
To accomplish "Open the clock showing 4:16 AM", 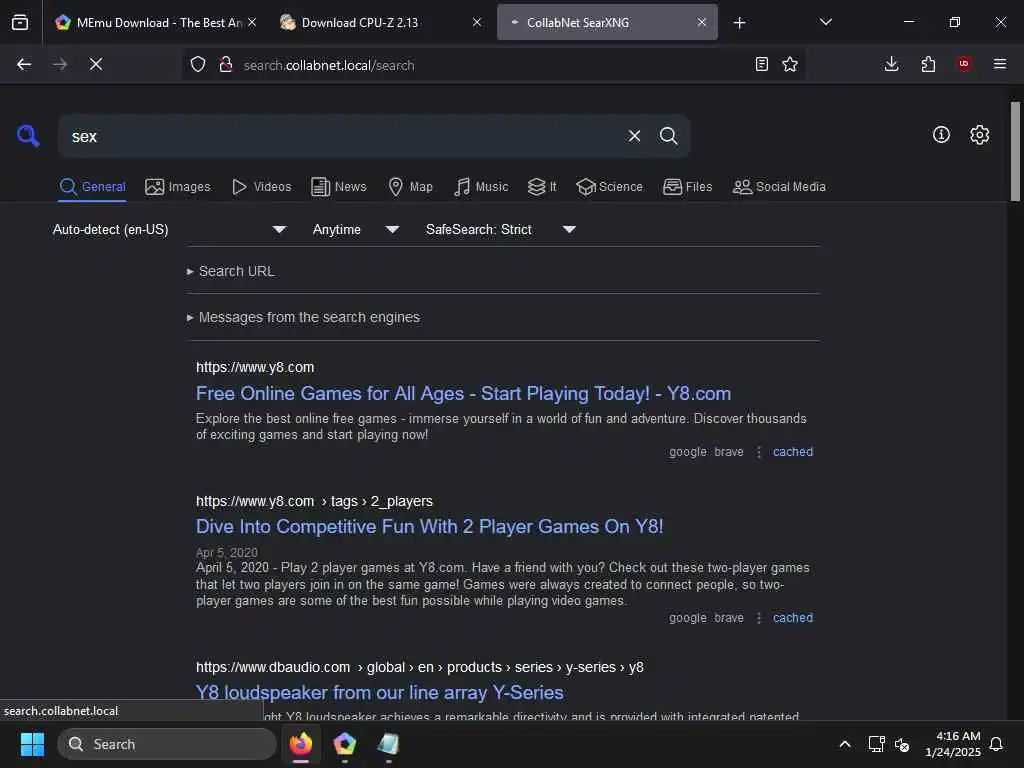I will pyautogui.click(x=952, y=744).
